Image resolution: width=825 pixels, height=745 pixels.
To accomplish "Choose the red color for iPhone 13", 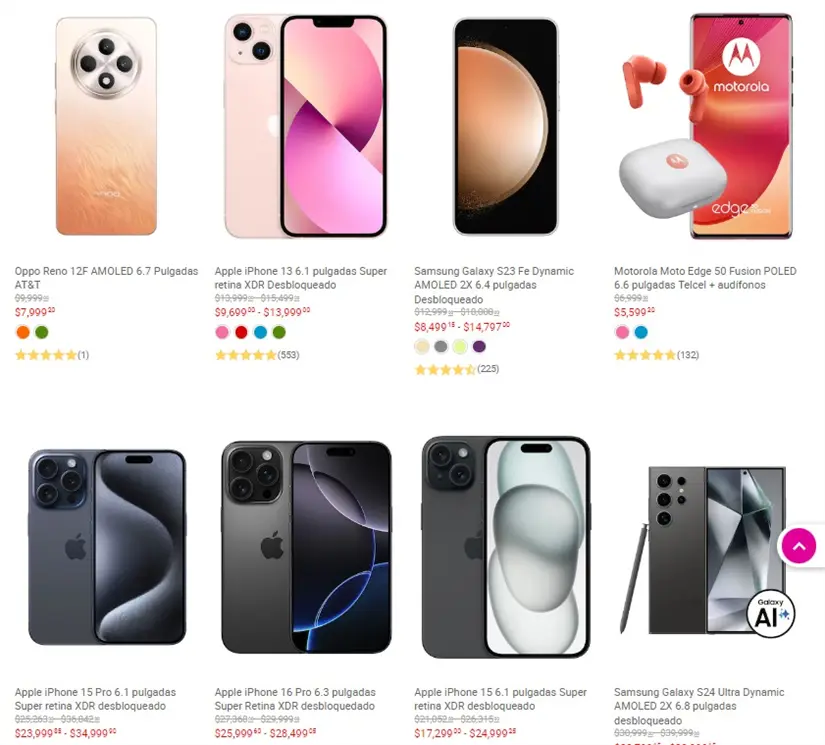I will pyautogui.click(x=242, y=332).
